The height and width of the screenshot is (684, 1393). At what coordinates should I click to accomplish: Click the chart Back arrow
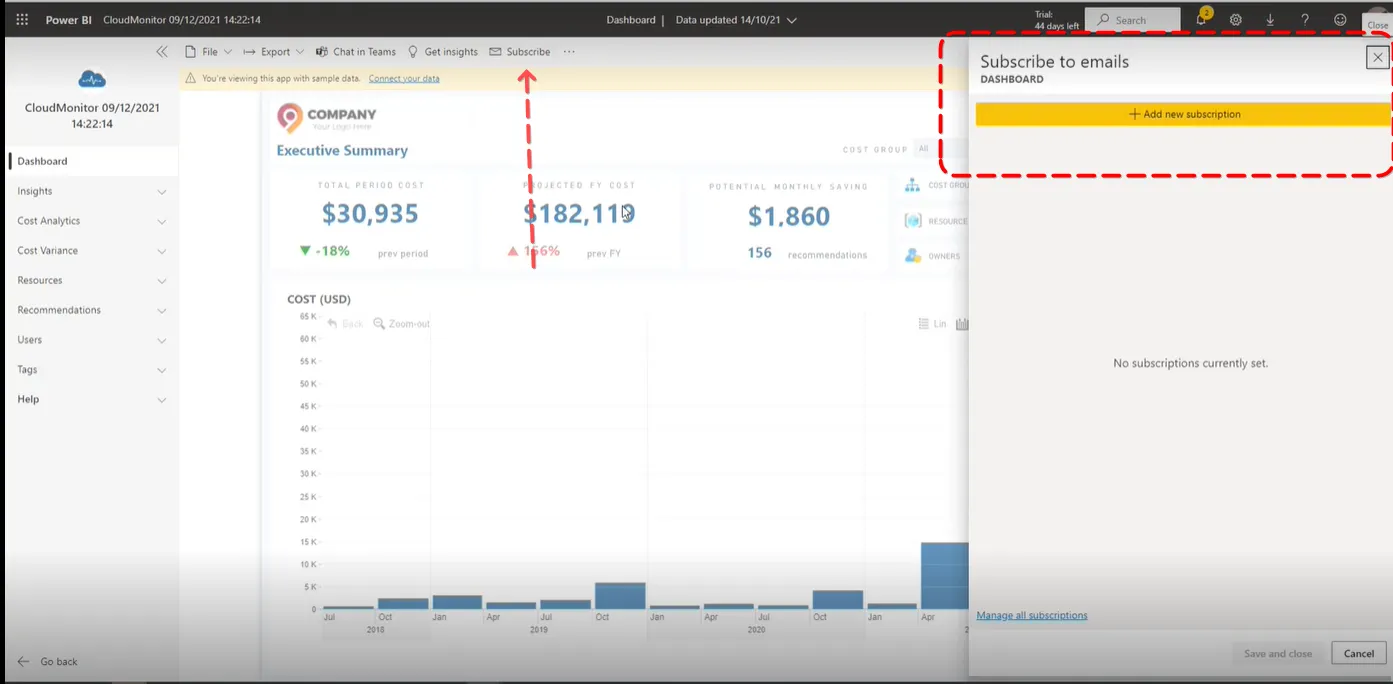[332, 324]
